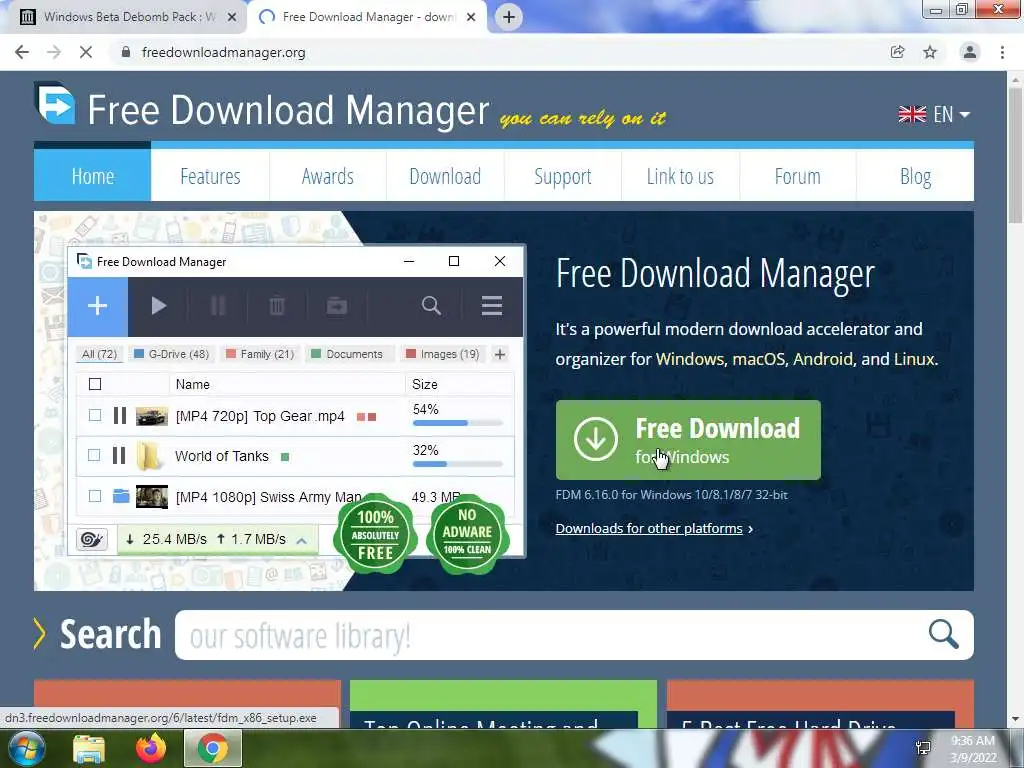Click the plus to add a tag after Images (19)

pyautogui.click(x=500, y=354)
